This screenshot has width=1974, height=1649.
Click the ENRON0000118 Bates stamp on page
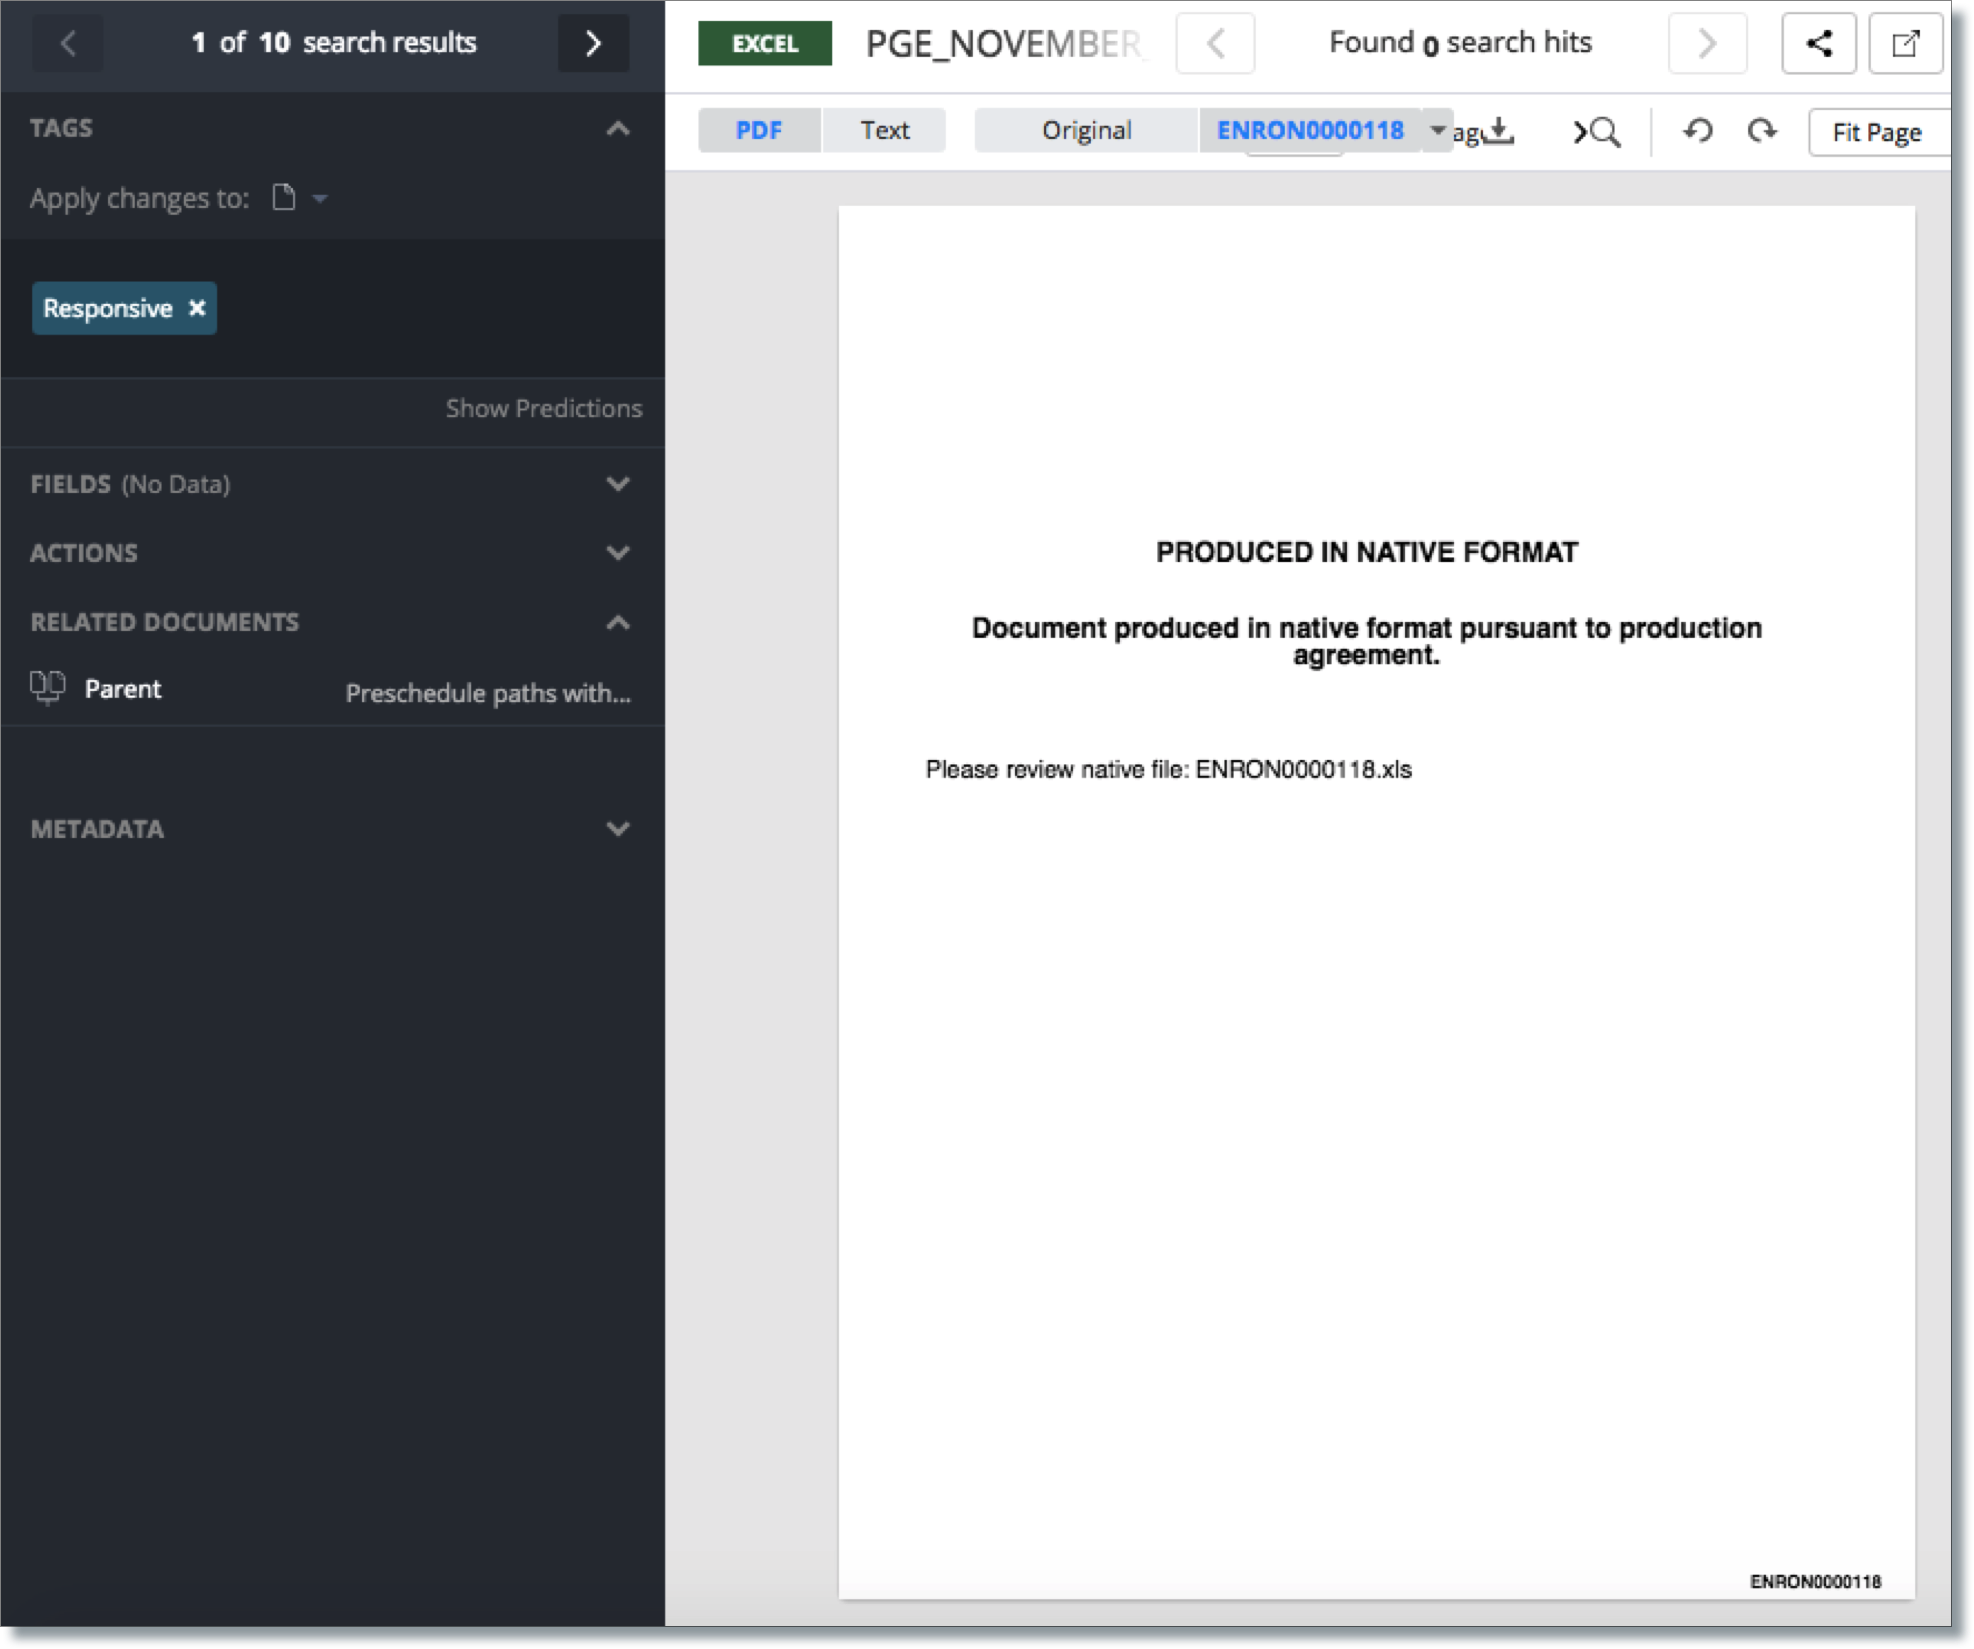[x=1815, y=1581]
